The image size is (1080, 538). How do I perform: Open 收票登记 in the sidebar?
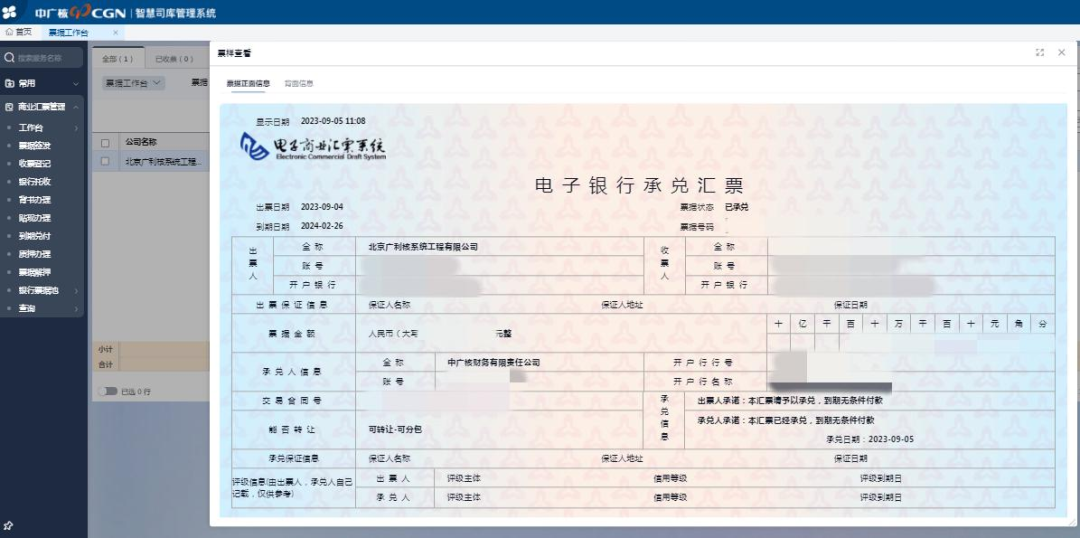point(34,164)
